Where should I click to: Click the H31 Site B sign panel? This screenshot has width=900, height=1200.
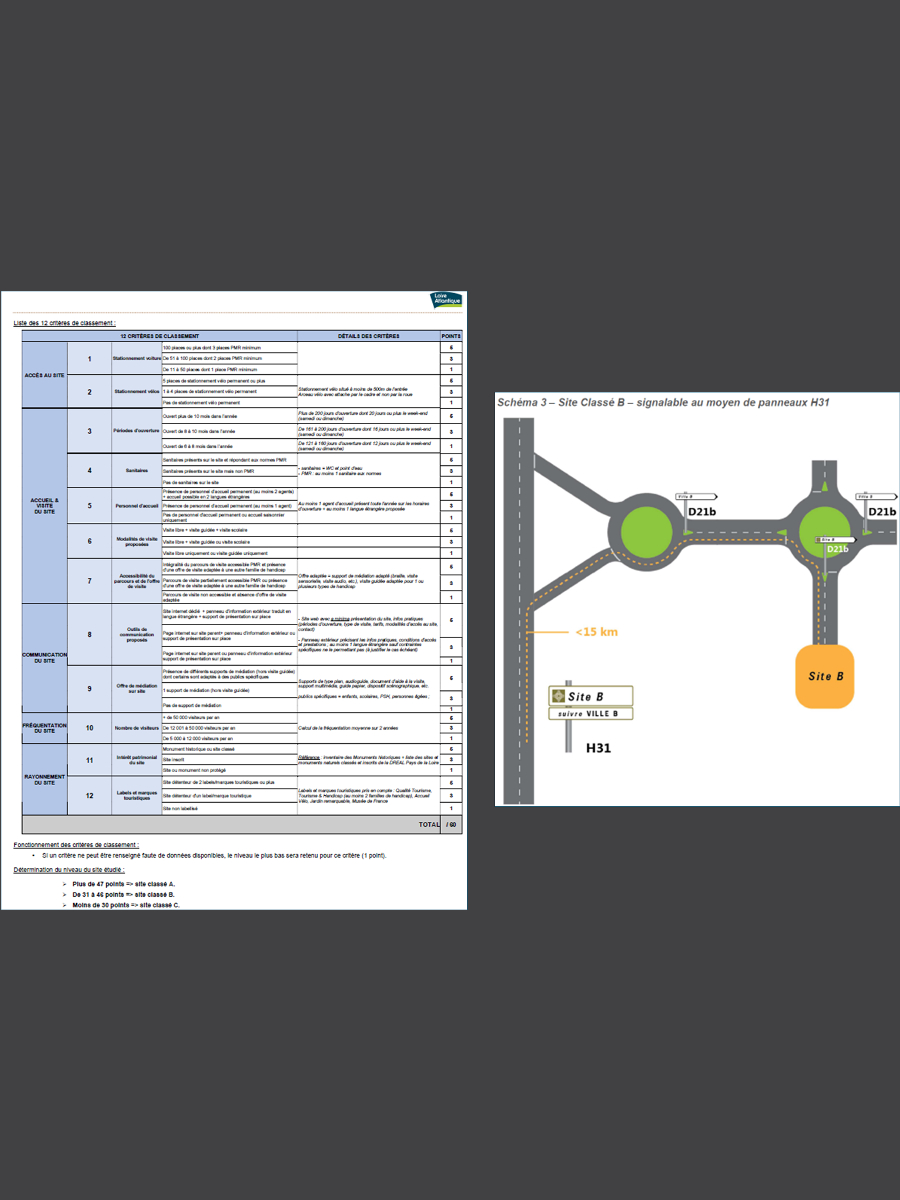click(x=590, y=696)
